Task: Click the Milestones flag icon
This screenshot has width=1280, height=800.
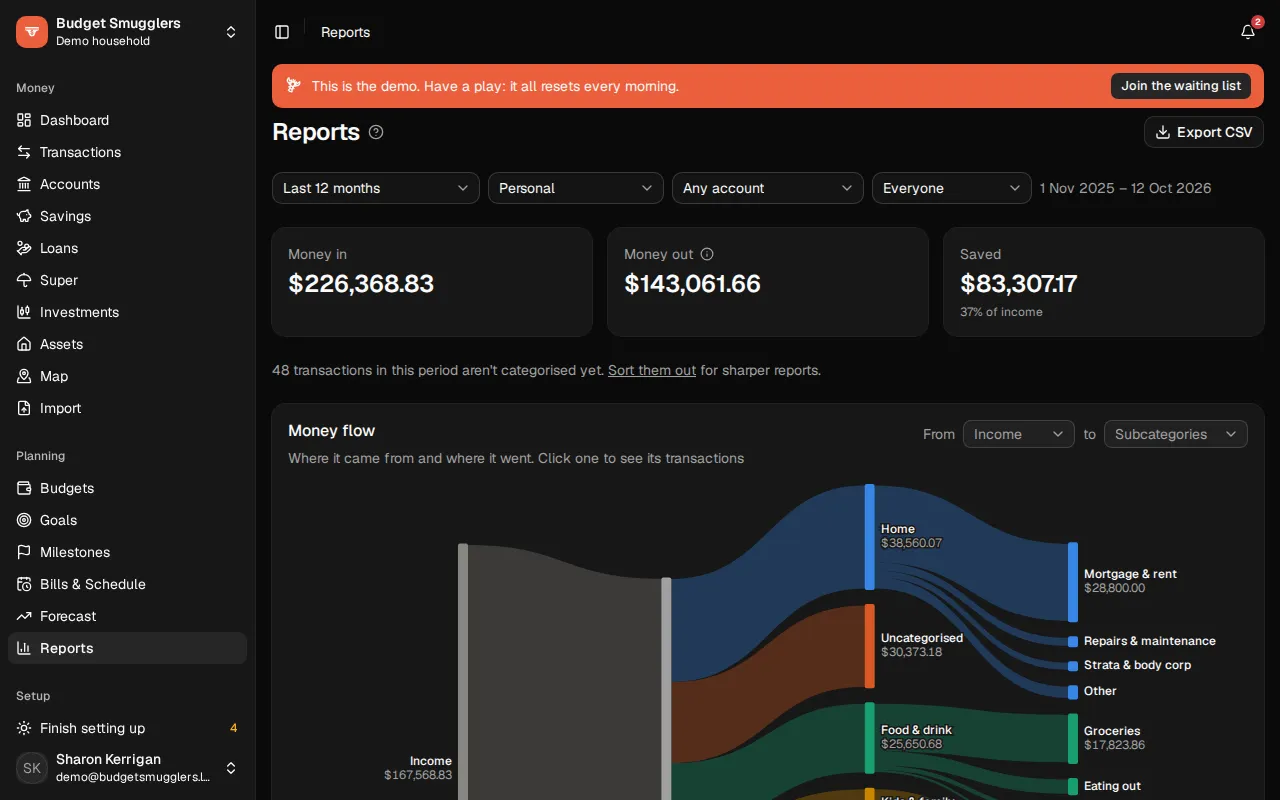Action: 24,552
